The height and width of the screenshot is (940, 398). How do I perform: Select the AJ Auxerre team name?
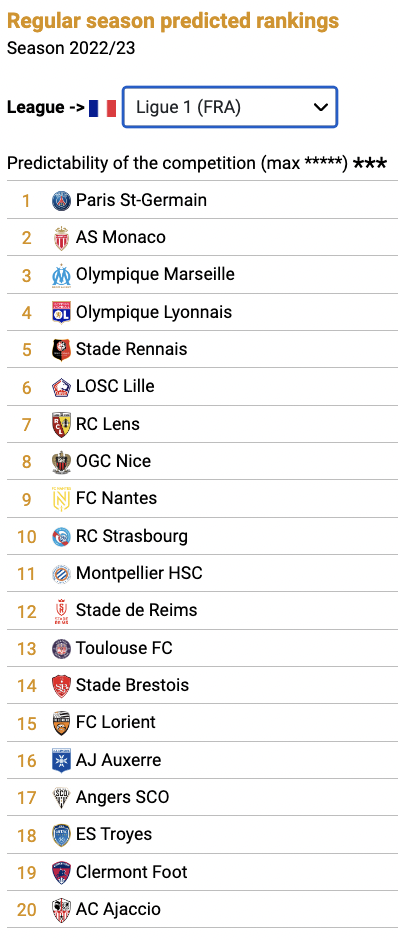coord(119,760)
